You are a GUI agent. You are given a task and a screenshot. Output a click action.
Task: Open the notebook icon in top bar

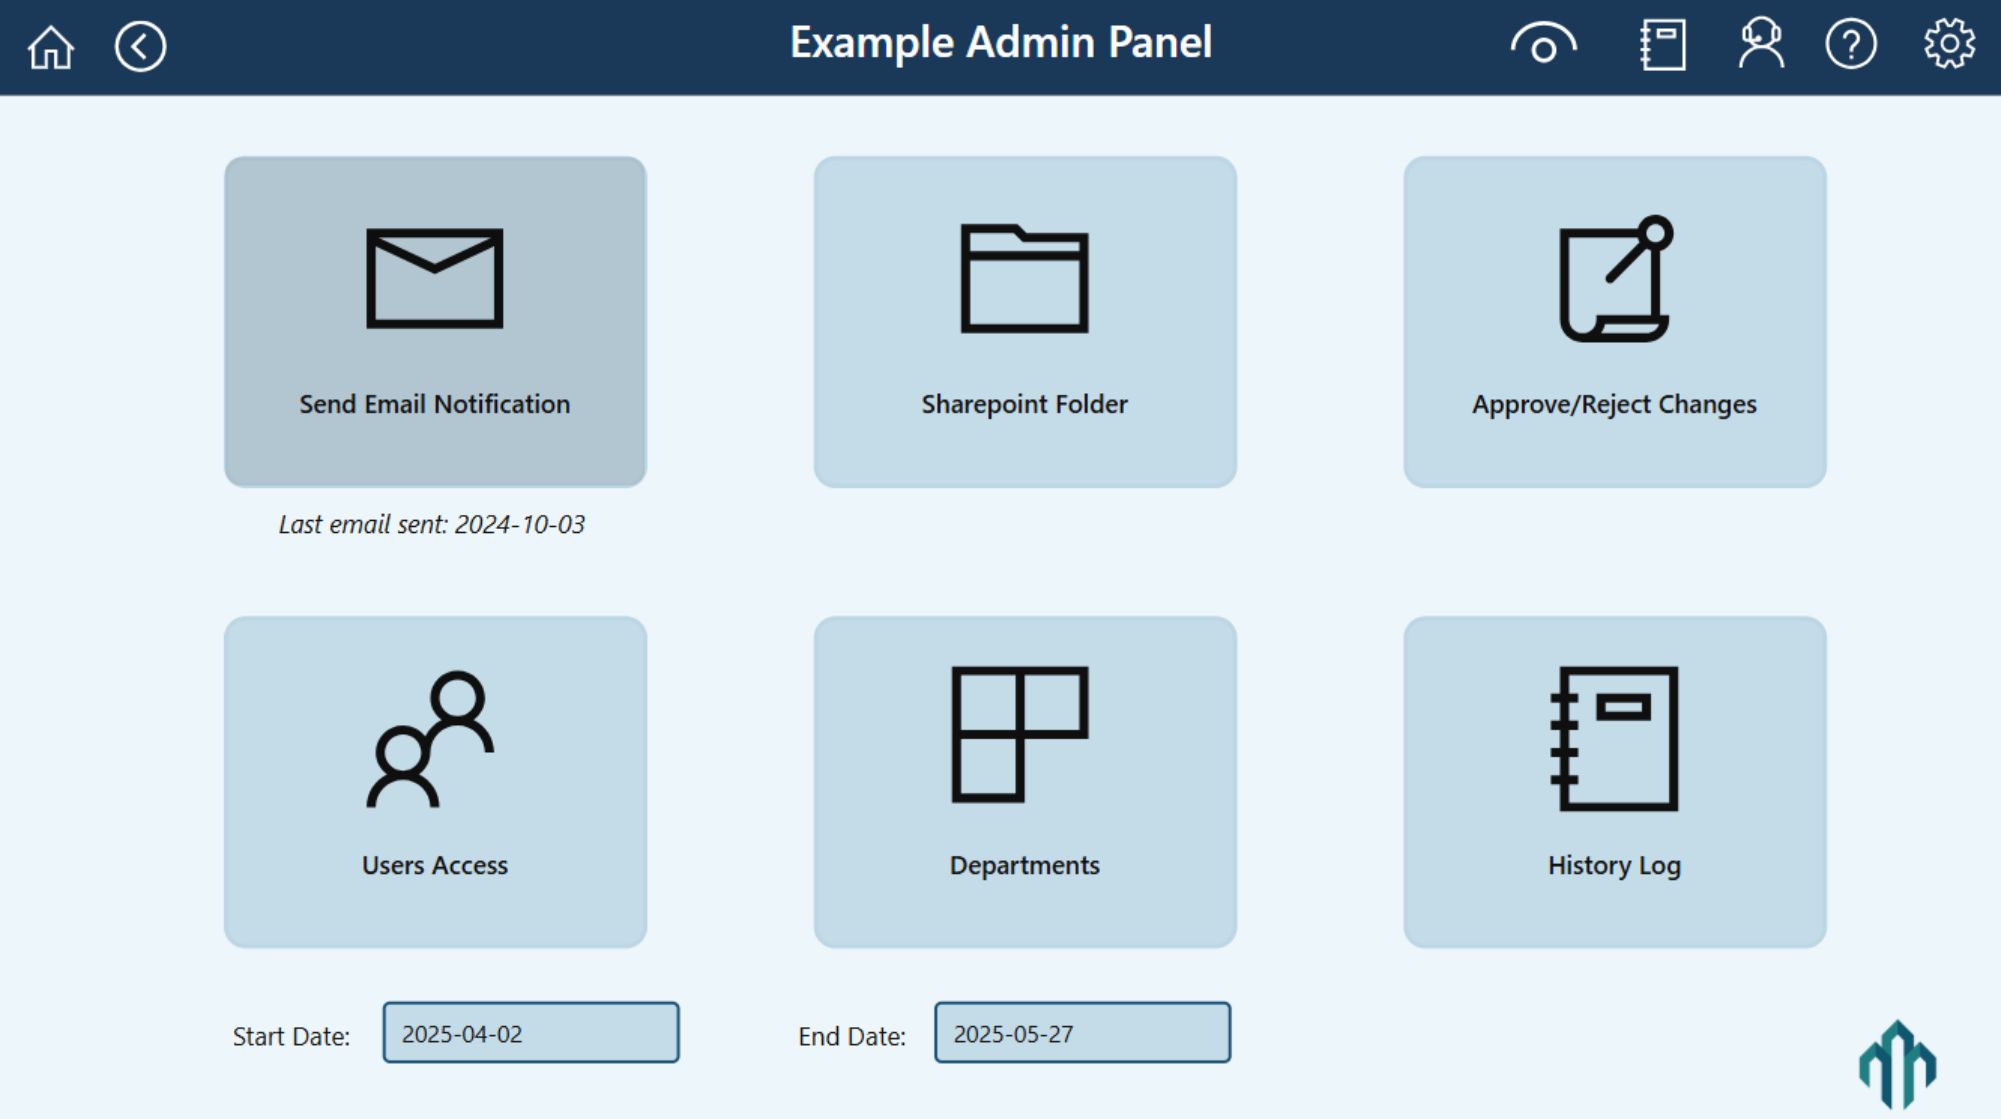[x=1663, y=45]
